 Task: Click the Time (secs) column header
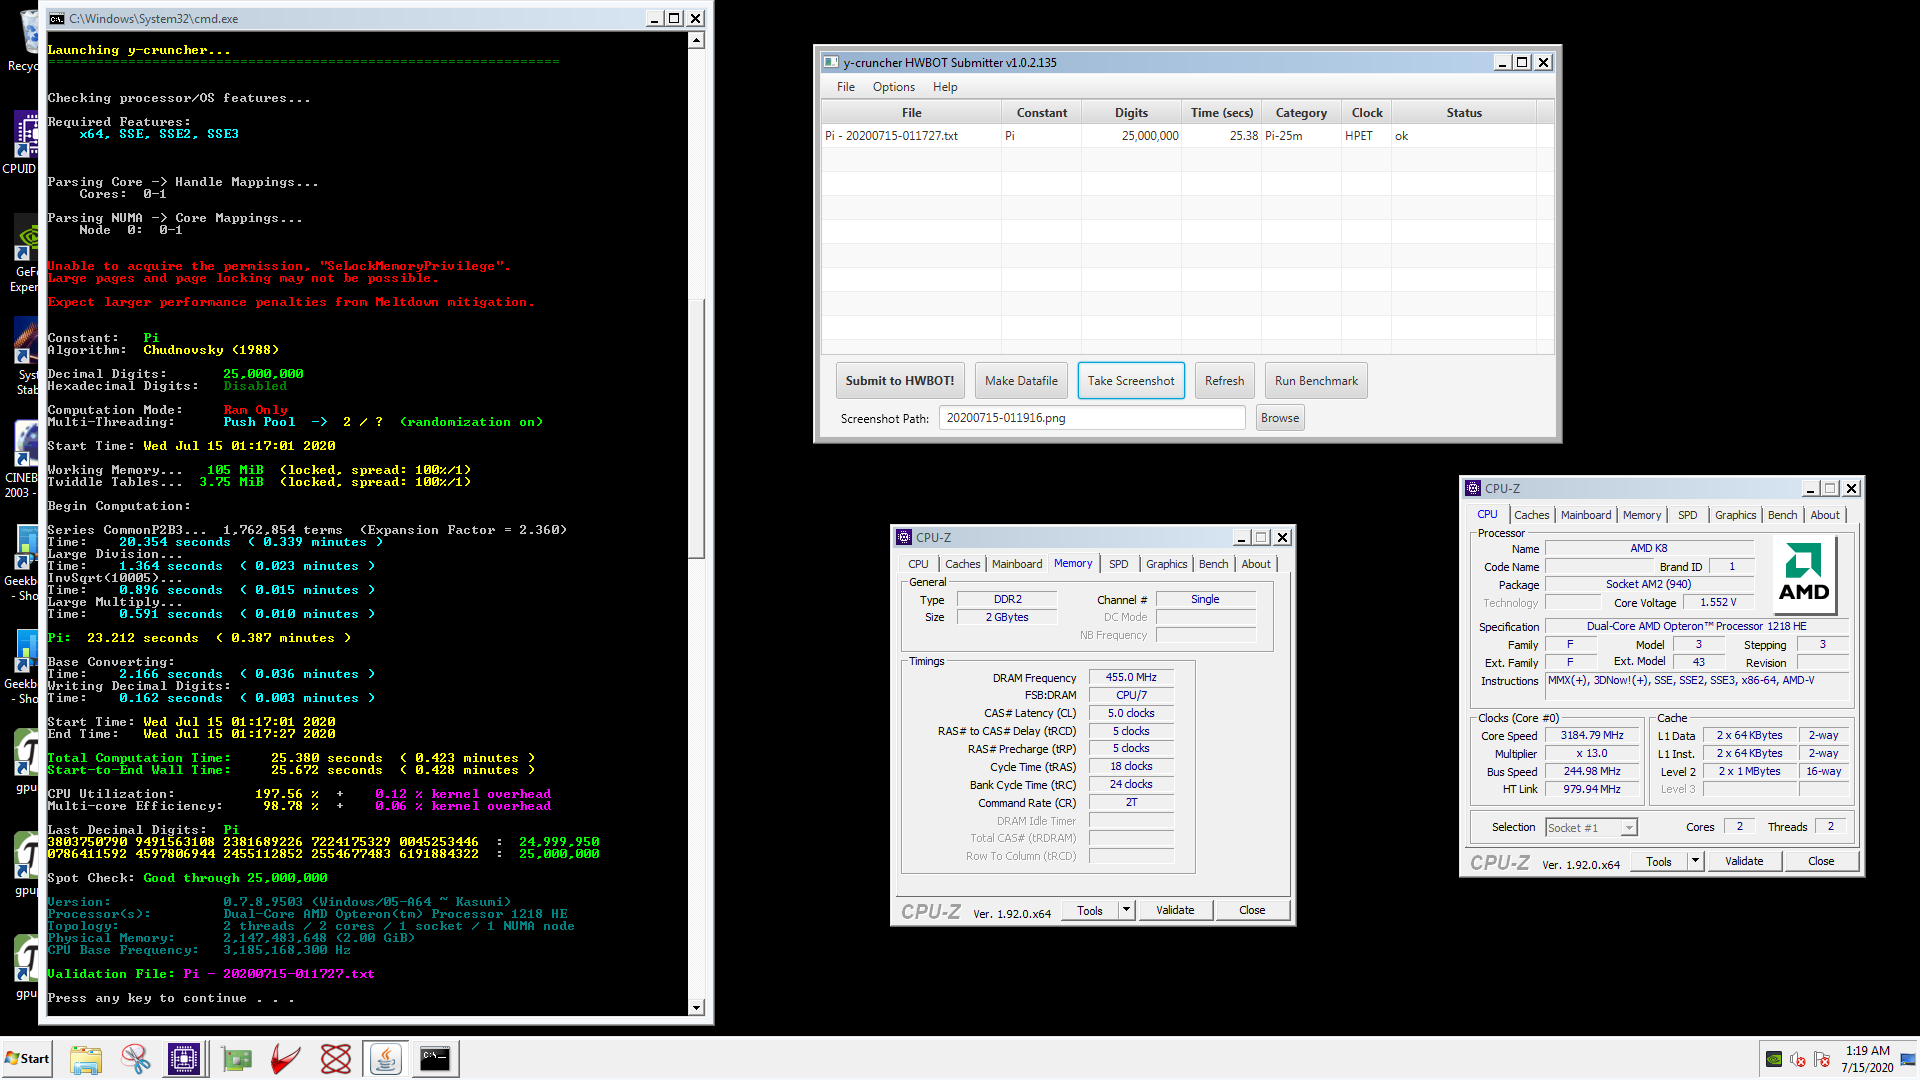coord(1221,113)
